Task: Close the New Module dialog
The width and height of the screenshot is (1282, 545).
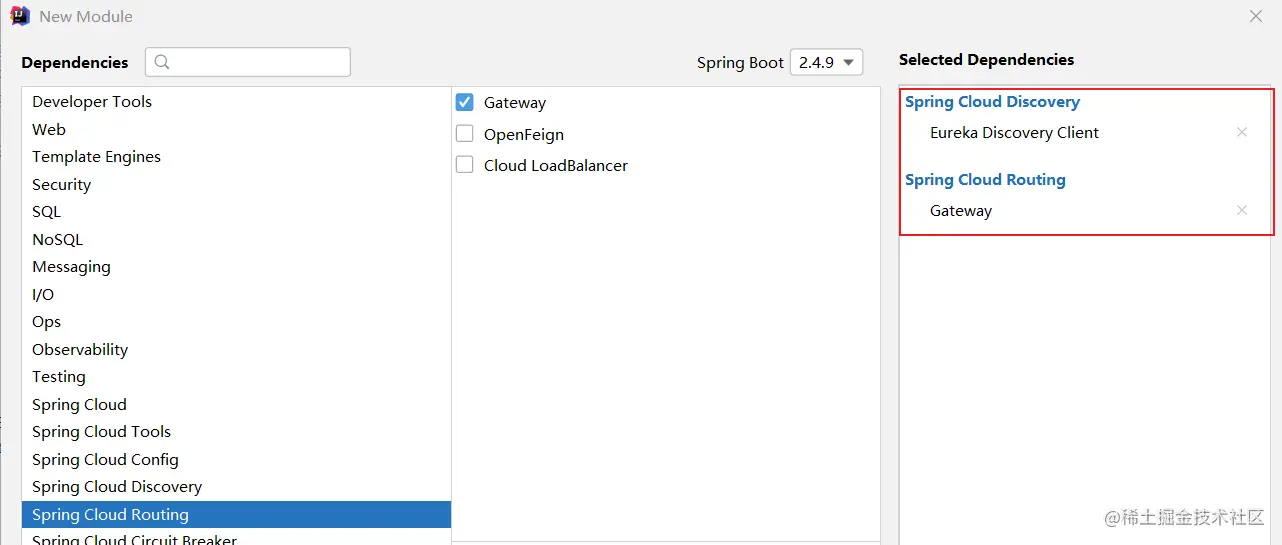Action: tap(1256, 16)
